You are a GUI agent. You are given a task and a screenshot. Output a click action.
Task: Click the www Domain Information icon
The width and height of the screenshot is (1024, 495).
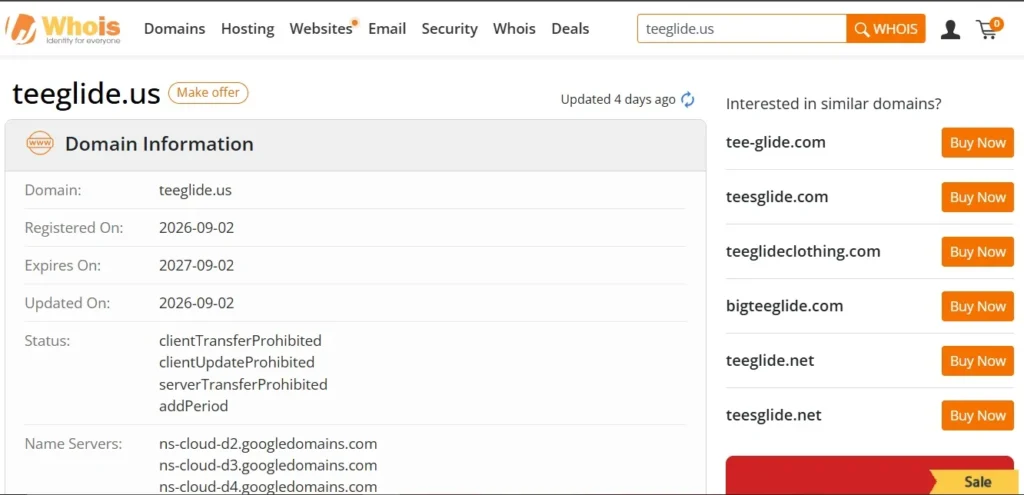point(40,143)
